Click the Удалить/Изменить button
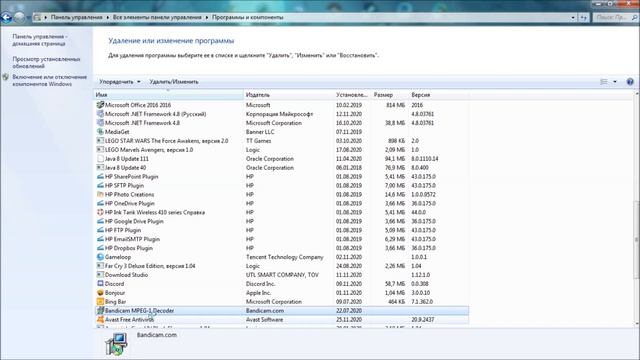Image resolution: width=640 pixels, height=360 pixels. click(x=174, y=82)
